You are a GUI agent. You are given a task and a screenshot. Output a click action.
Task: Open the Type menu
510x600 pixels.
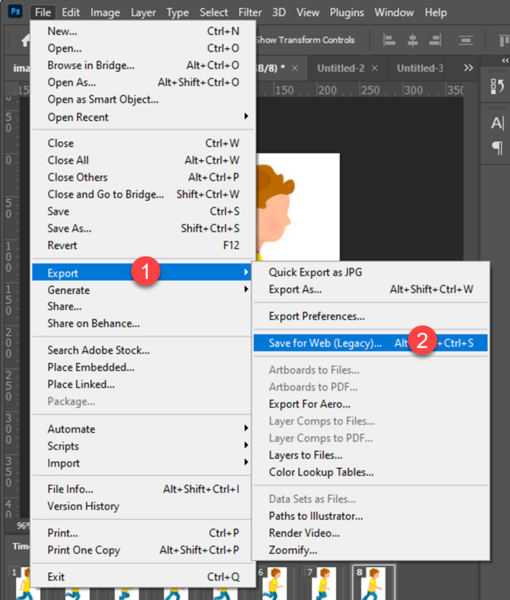177,13
